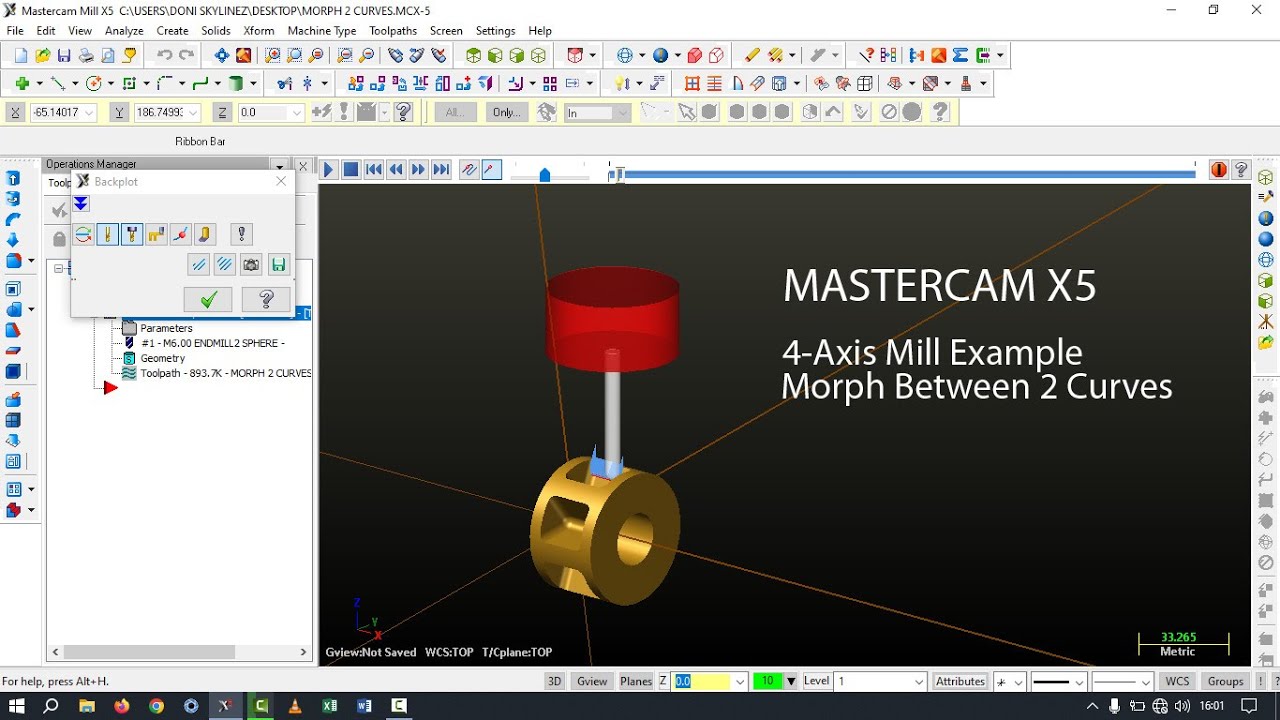Click the Attributes button in status bar
The width and height of the screenshot is (1280, 720).
coord(961,681)
